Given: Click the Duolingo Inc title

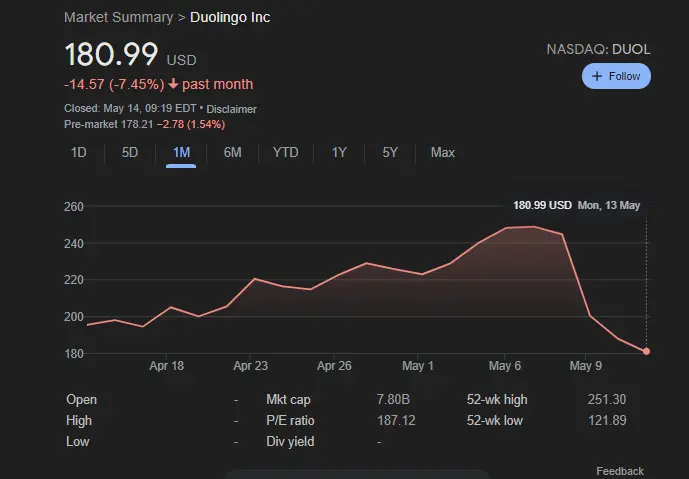Looking at the screenshot, I should click(x=230, y=18).
